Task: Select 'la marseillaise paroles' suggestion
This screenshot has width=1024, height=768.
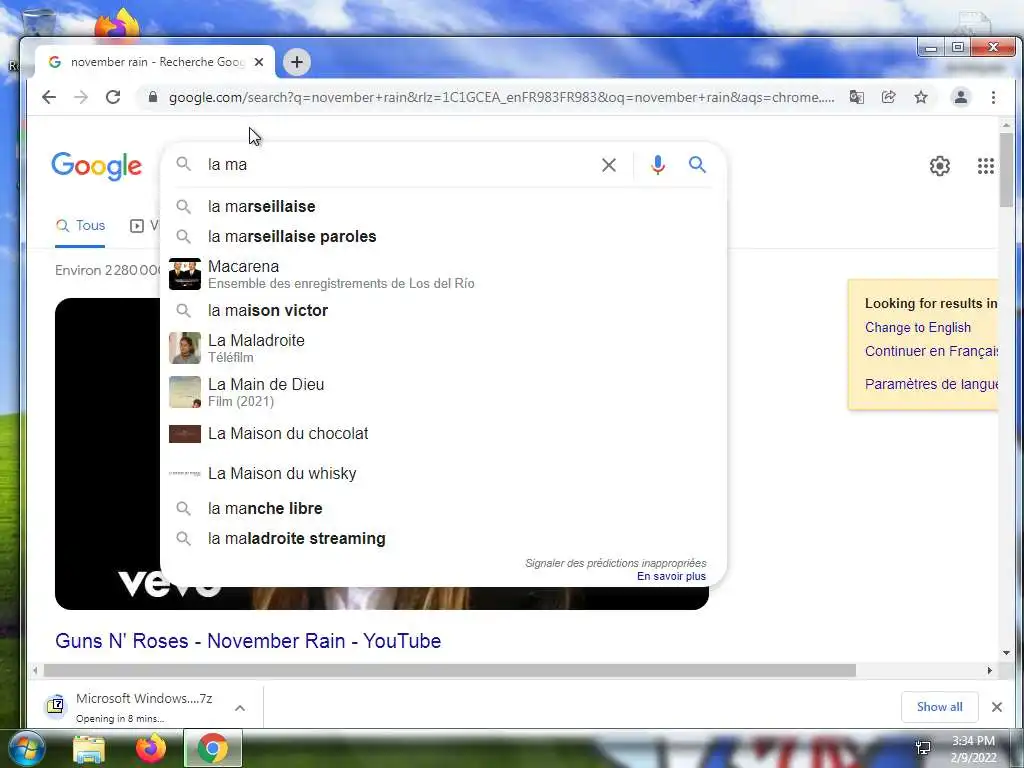Action: (x=443, y=236)
